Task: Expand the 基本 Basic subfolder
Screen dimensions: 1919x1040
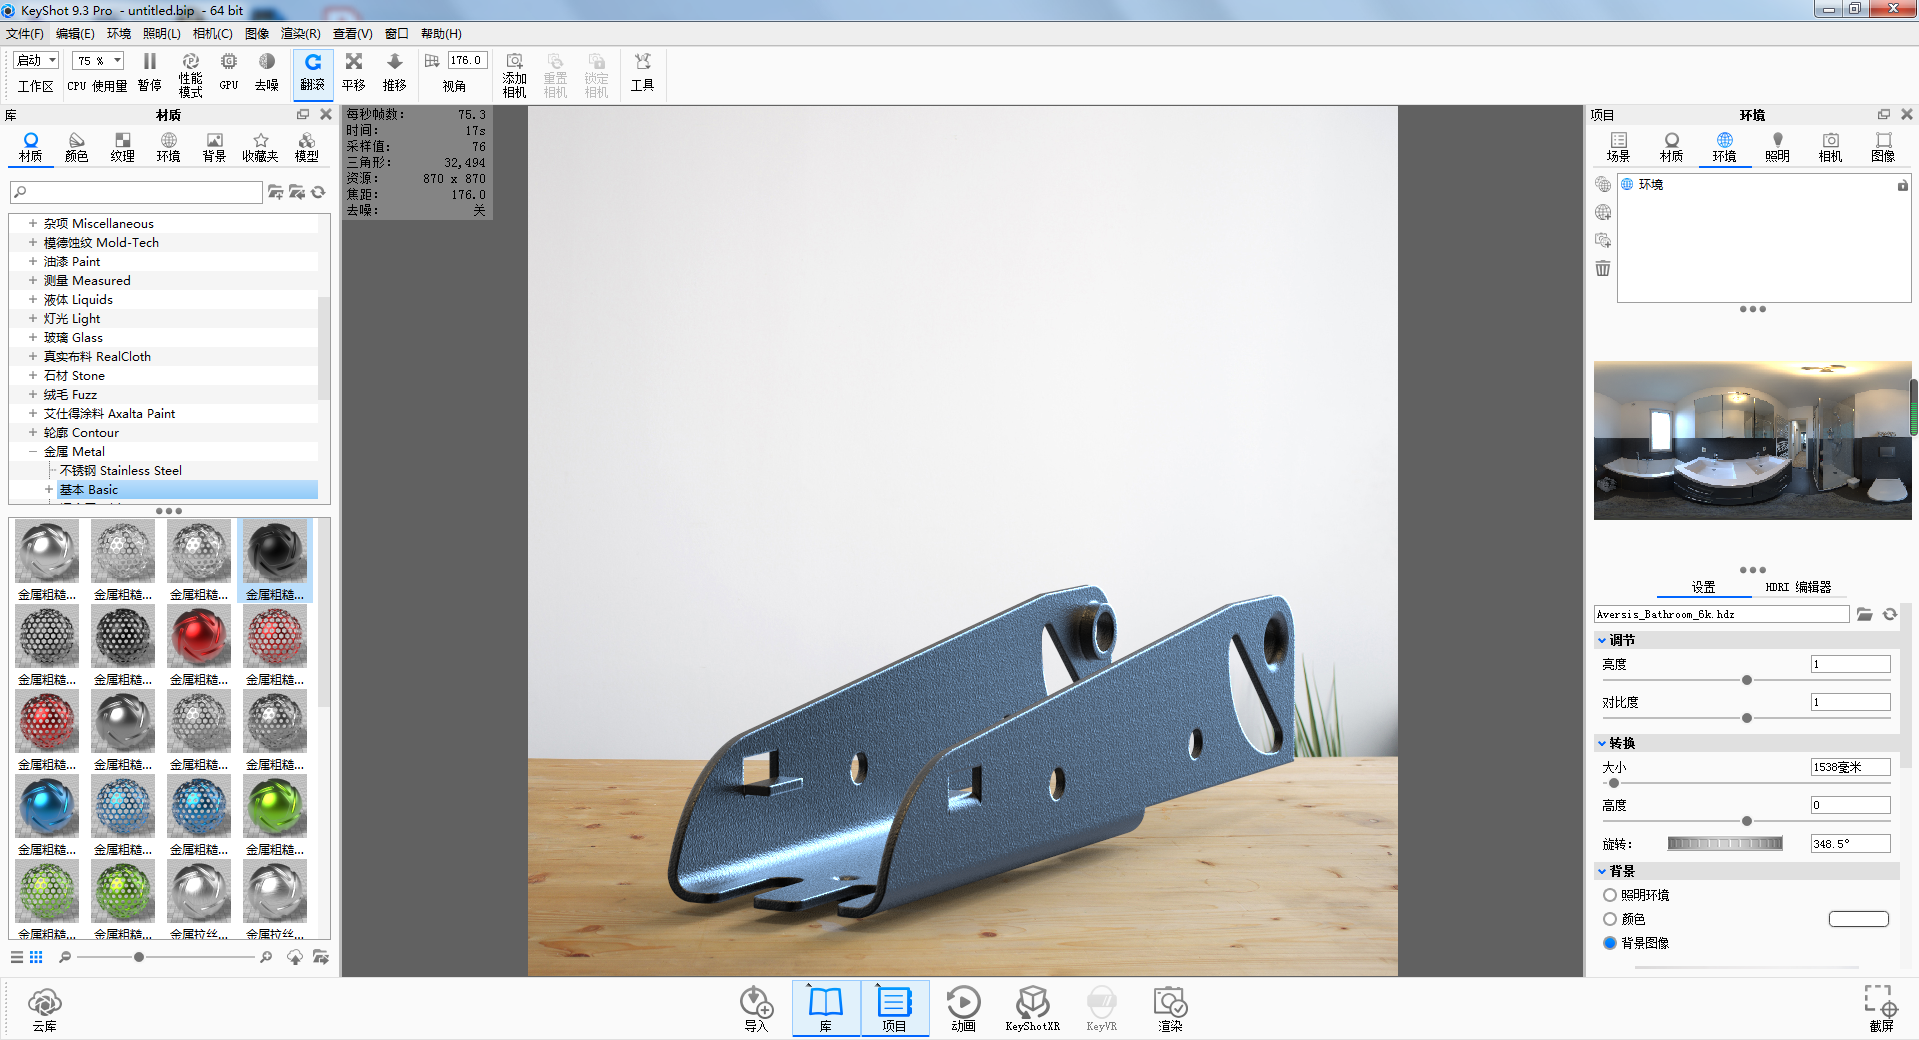Action: [x=49, y=489]
